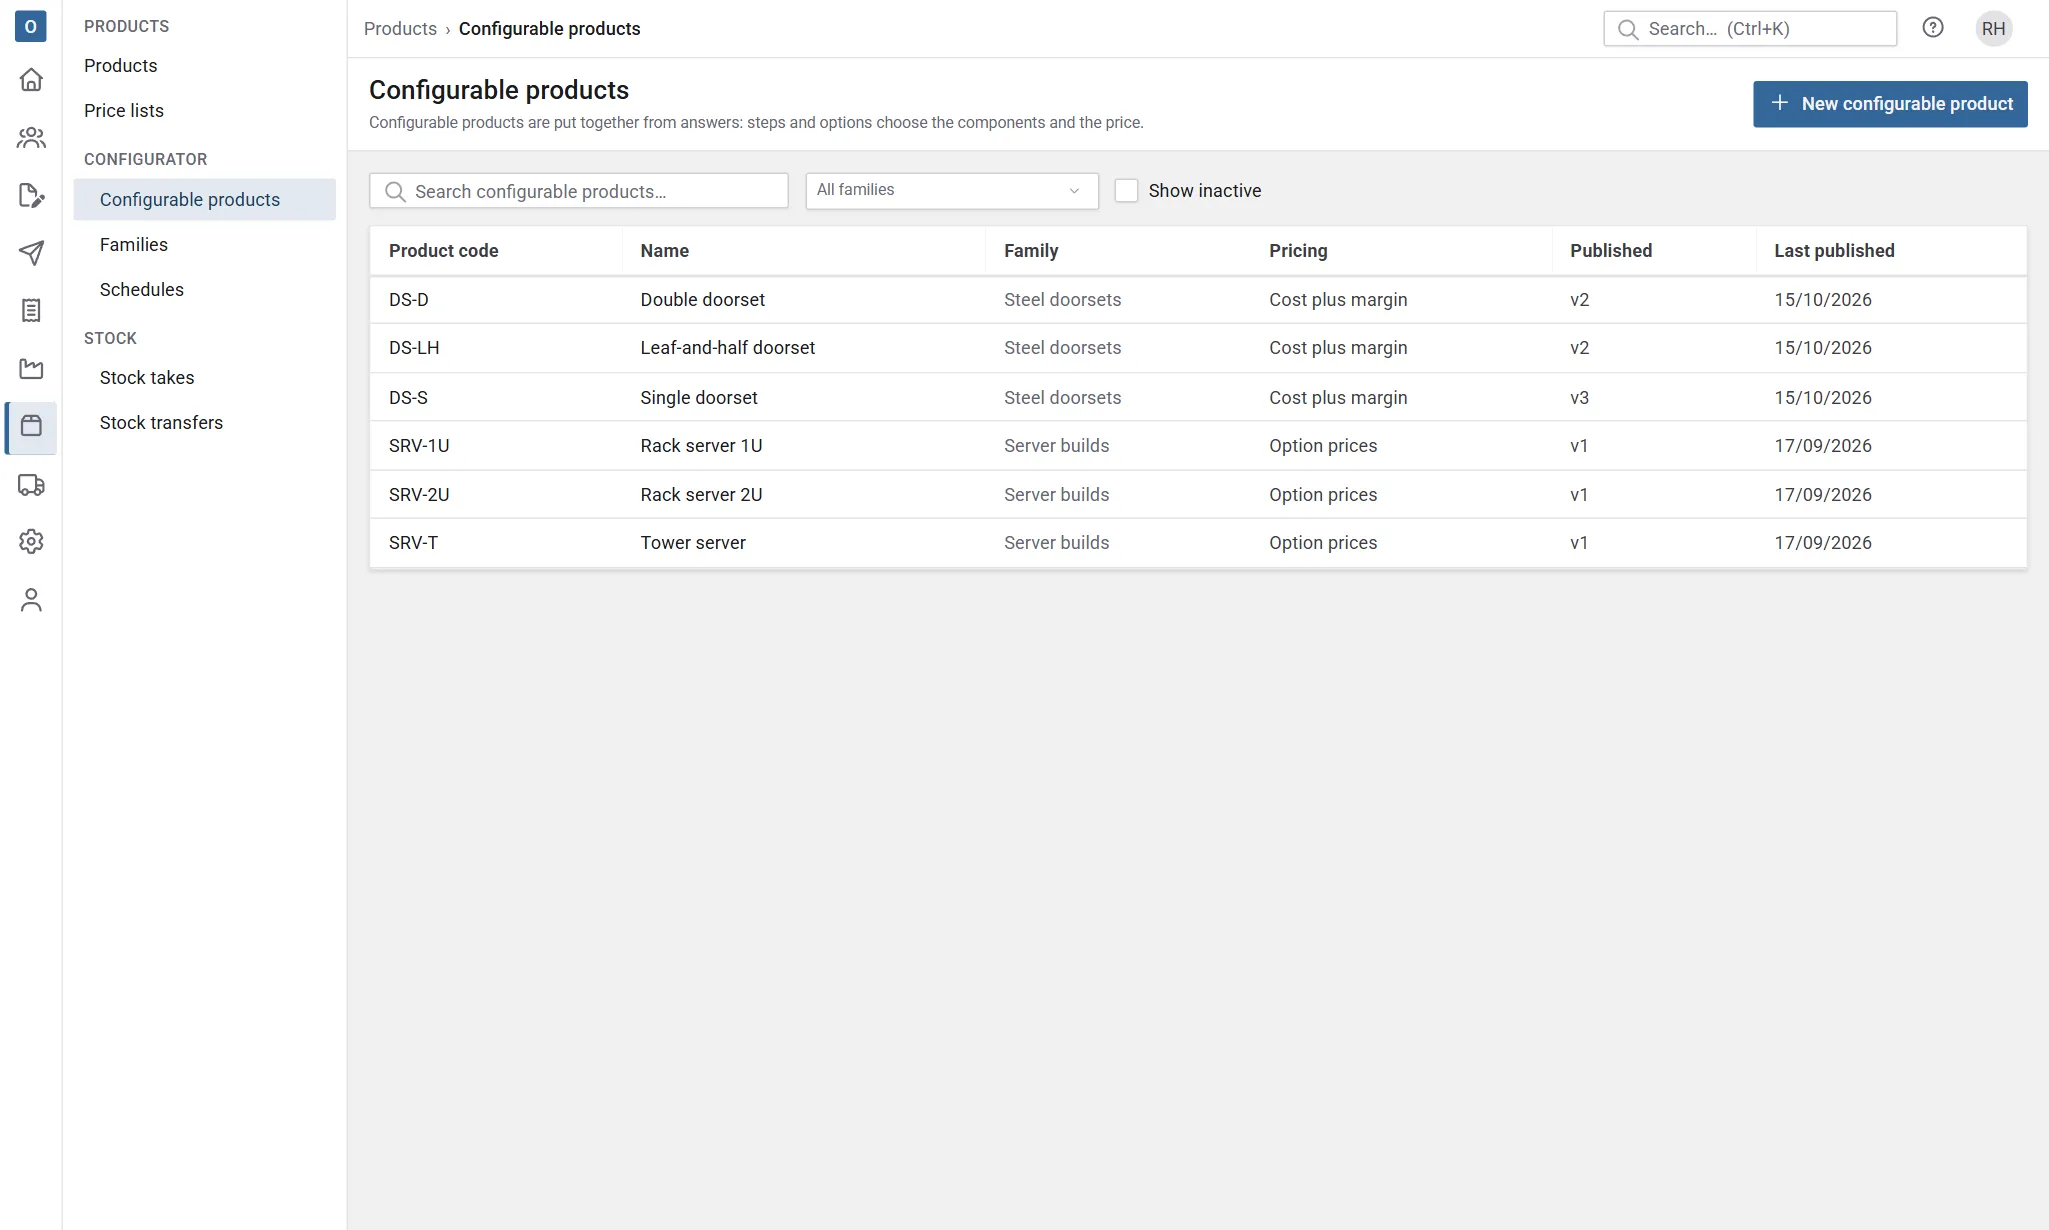The width and height of the screenshot is (2049, 1230).
Task: Open Stock takes menu item
Action: tap(147, 378)
